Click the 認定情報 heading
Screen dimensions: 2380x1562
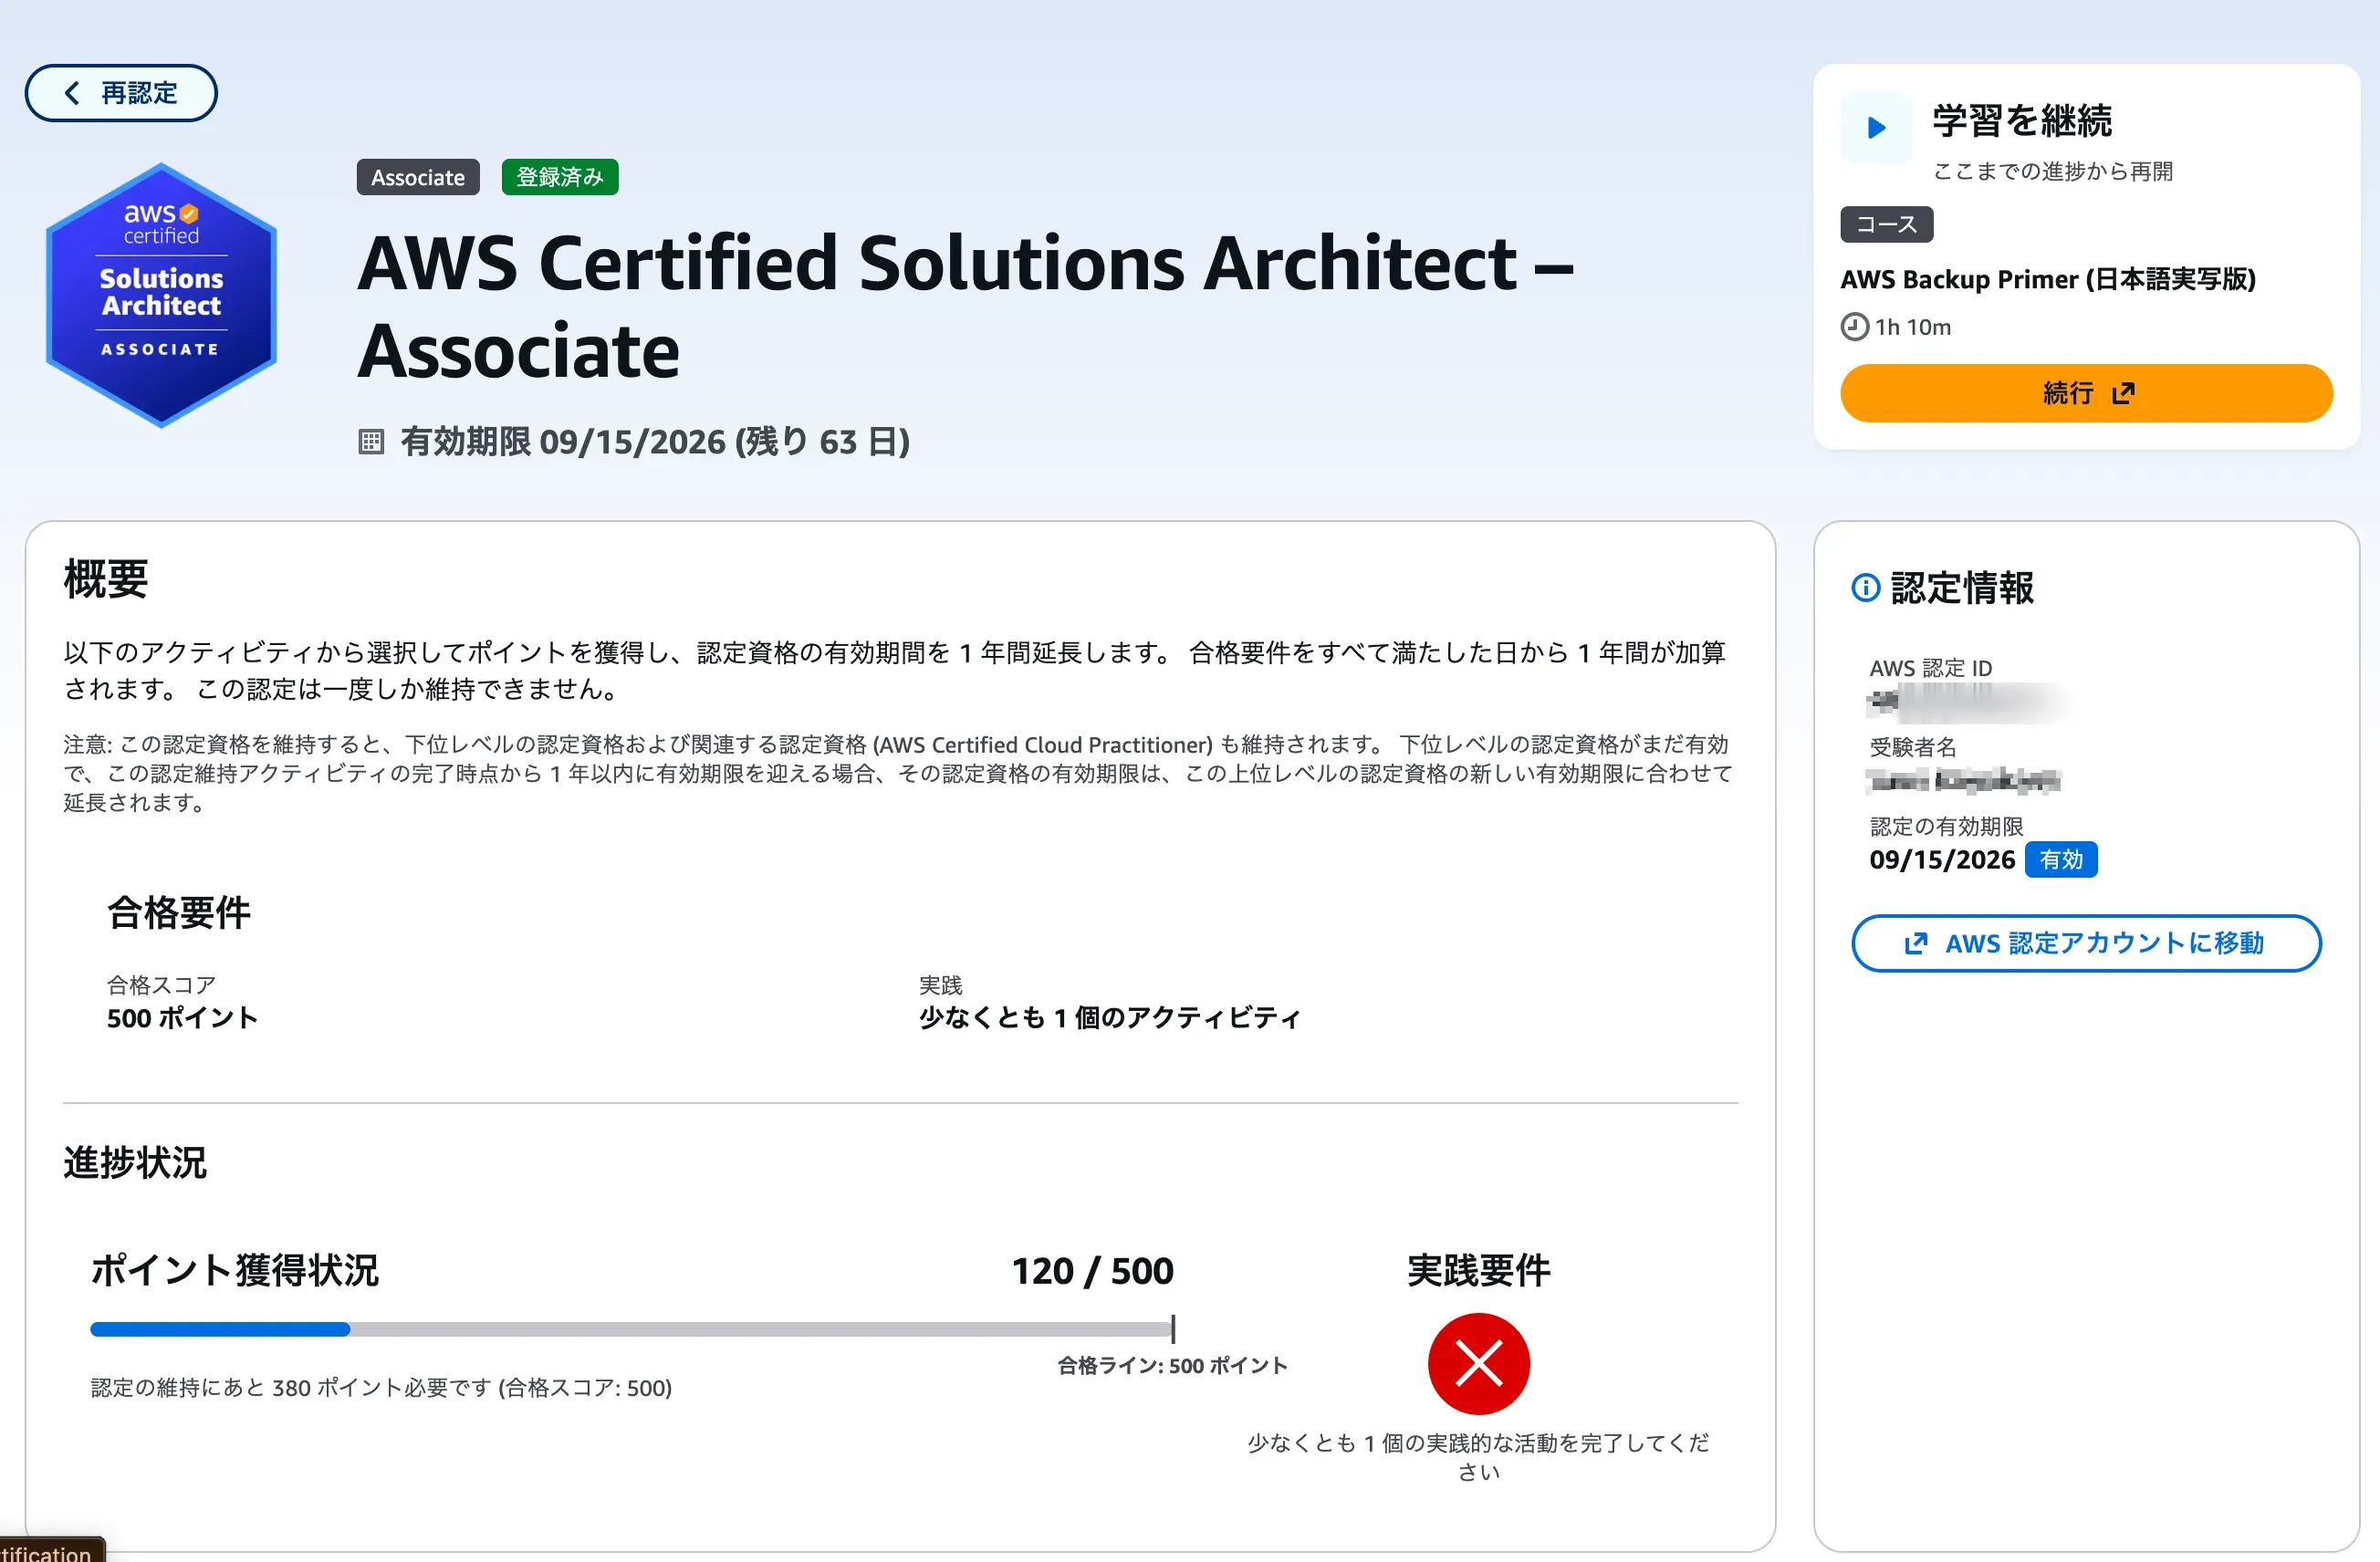pyautogui.click(x=1962, y=588)
